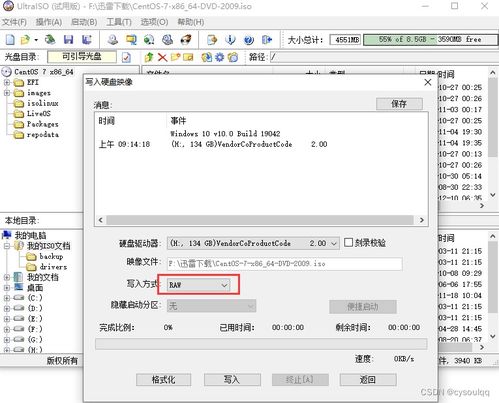Click the New file icon in the toolbar
The image size is (499, 403).
[x=10, y=40]
